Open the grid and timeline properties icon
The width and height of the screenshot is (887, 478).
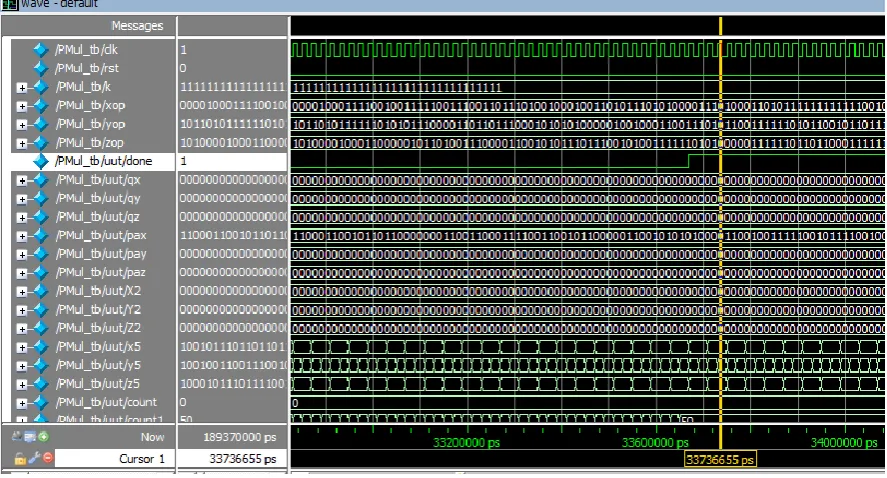click(30, 436)
